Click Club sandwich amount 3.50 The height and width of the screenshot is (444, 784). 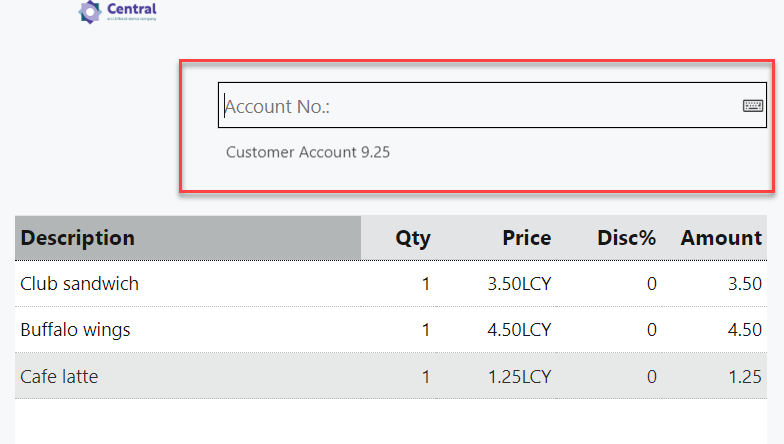tap(744, 284)
